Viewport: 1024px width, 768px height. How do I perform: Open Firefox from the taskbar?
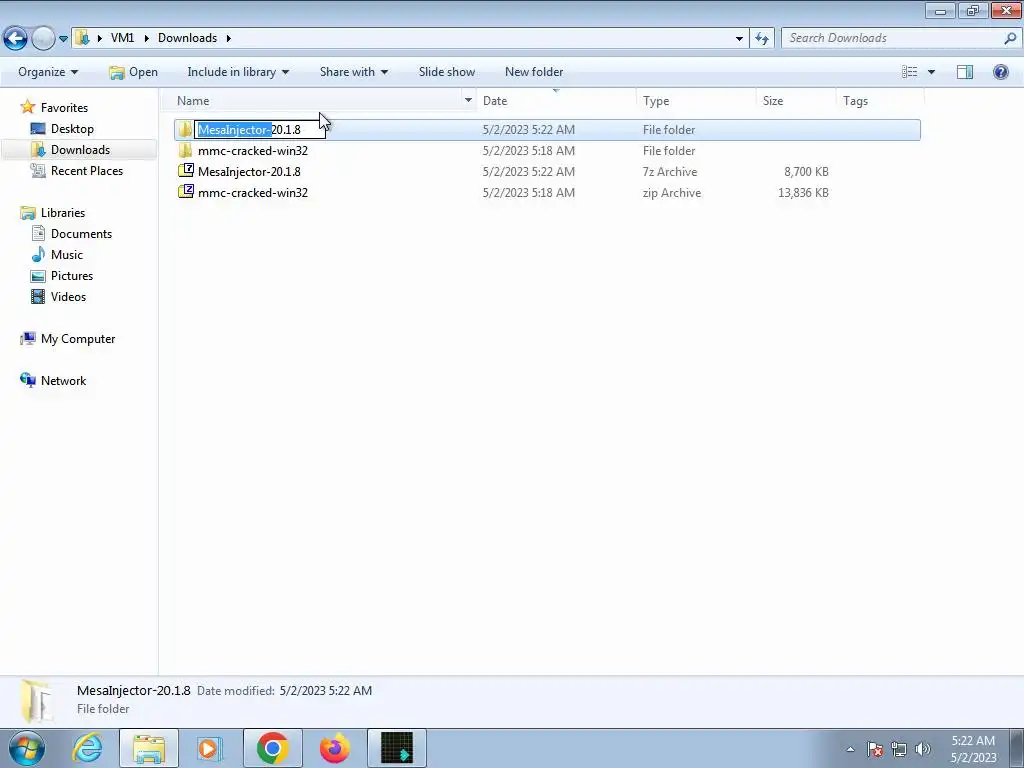[x=334, y=748]
